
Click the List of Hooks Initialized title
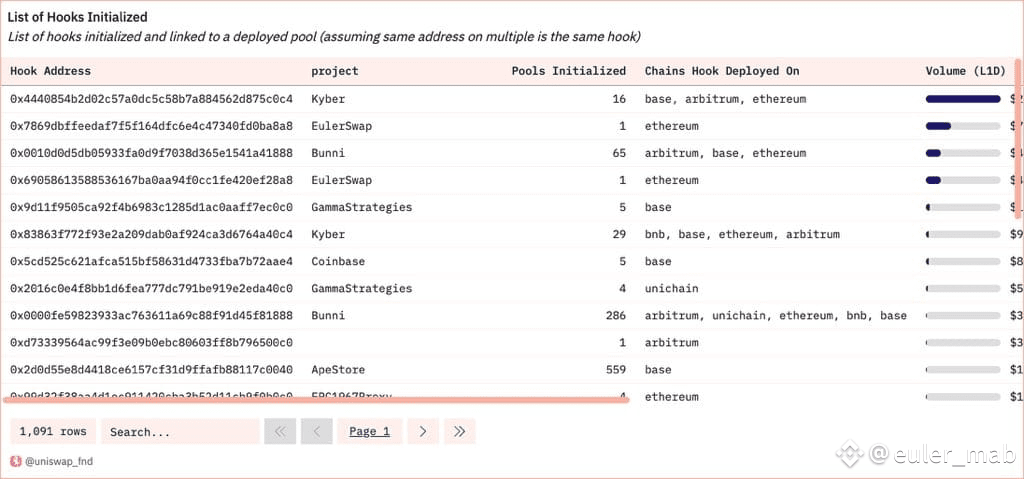77,17
